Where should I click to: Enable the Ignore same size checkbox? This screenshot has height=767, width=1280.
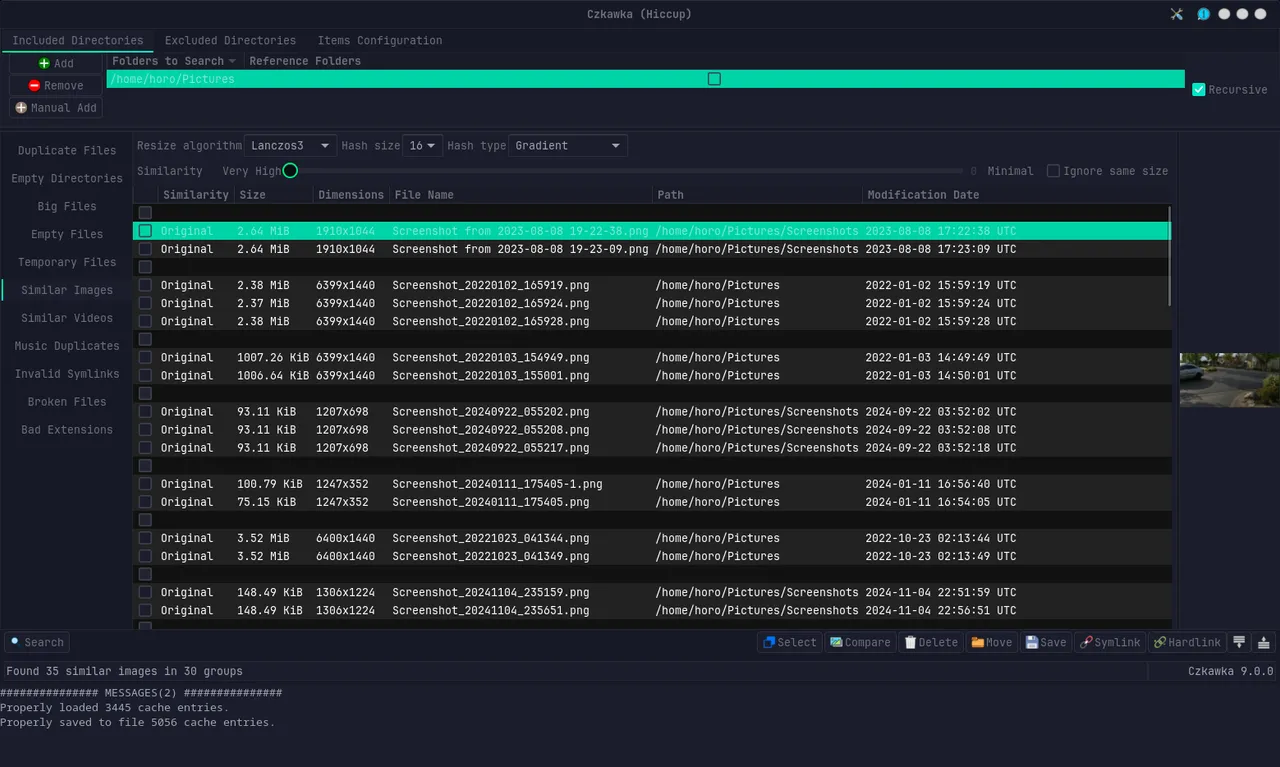click(1053, 171)
